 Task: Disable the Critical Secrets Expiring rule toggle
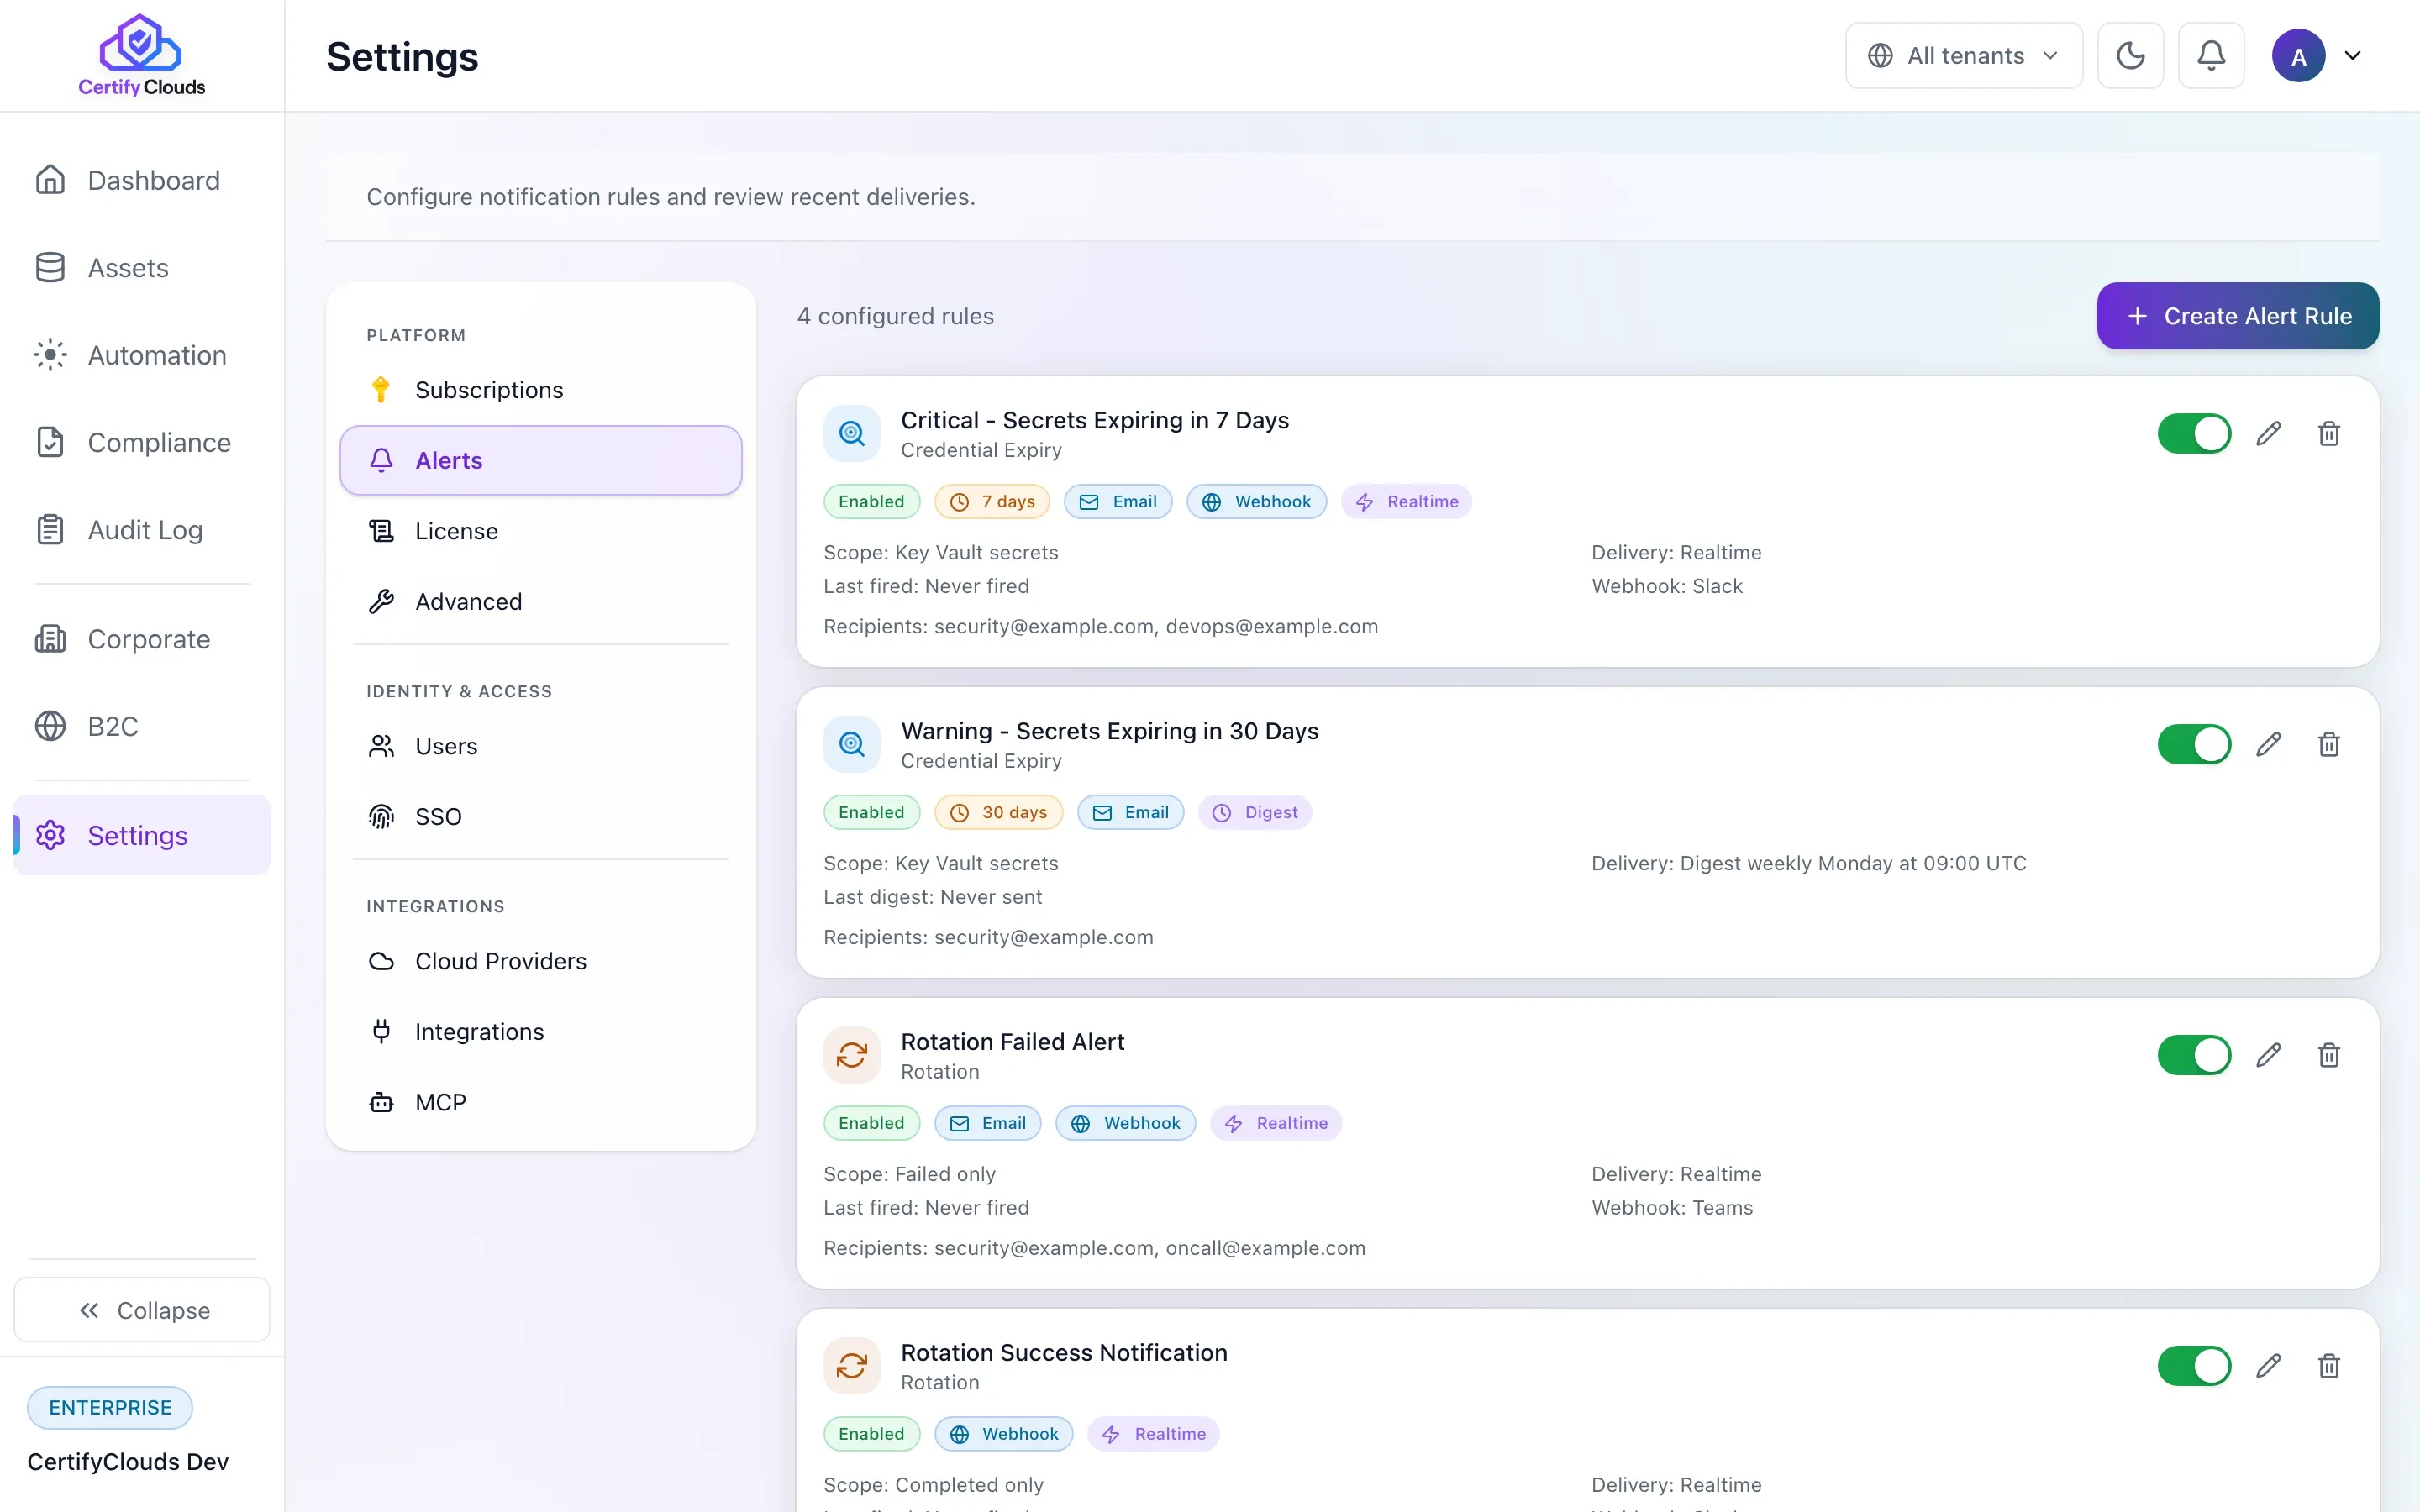pyautogui.click(x=2194, y=433)
